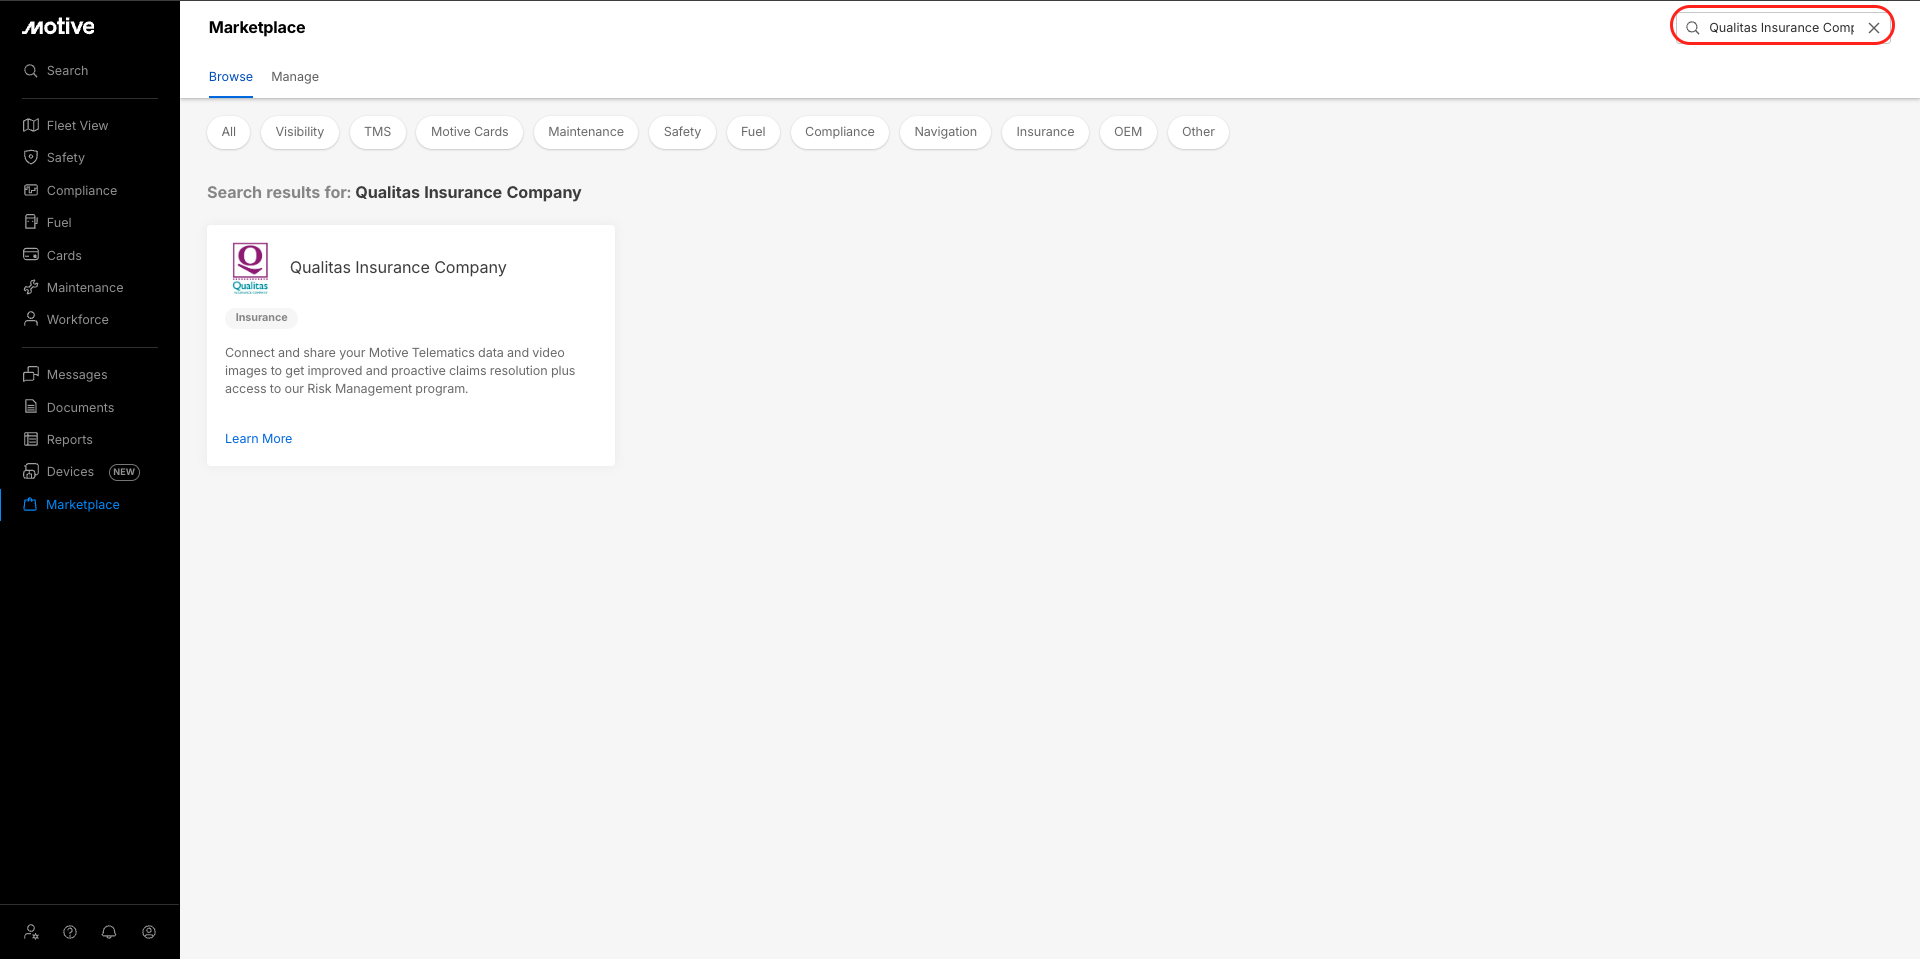Click the Qualitas card description text
This screenshot has width=1920, height=959.
[400, 371]
